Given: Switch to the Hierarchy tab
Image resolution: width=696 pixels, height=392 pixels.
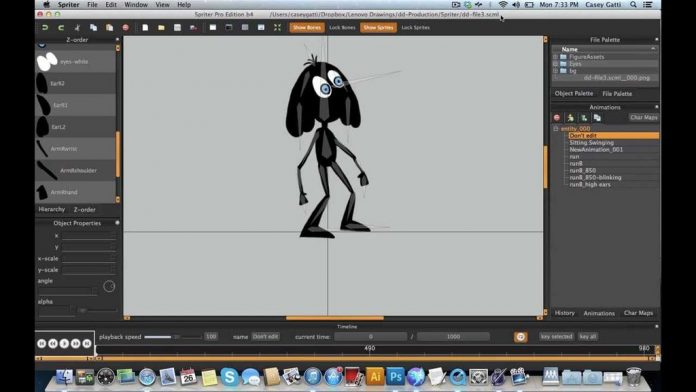Looking at the screenshot, I should (51, 209).
